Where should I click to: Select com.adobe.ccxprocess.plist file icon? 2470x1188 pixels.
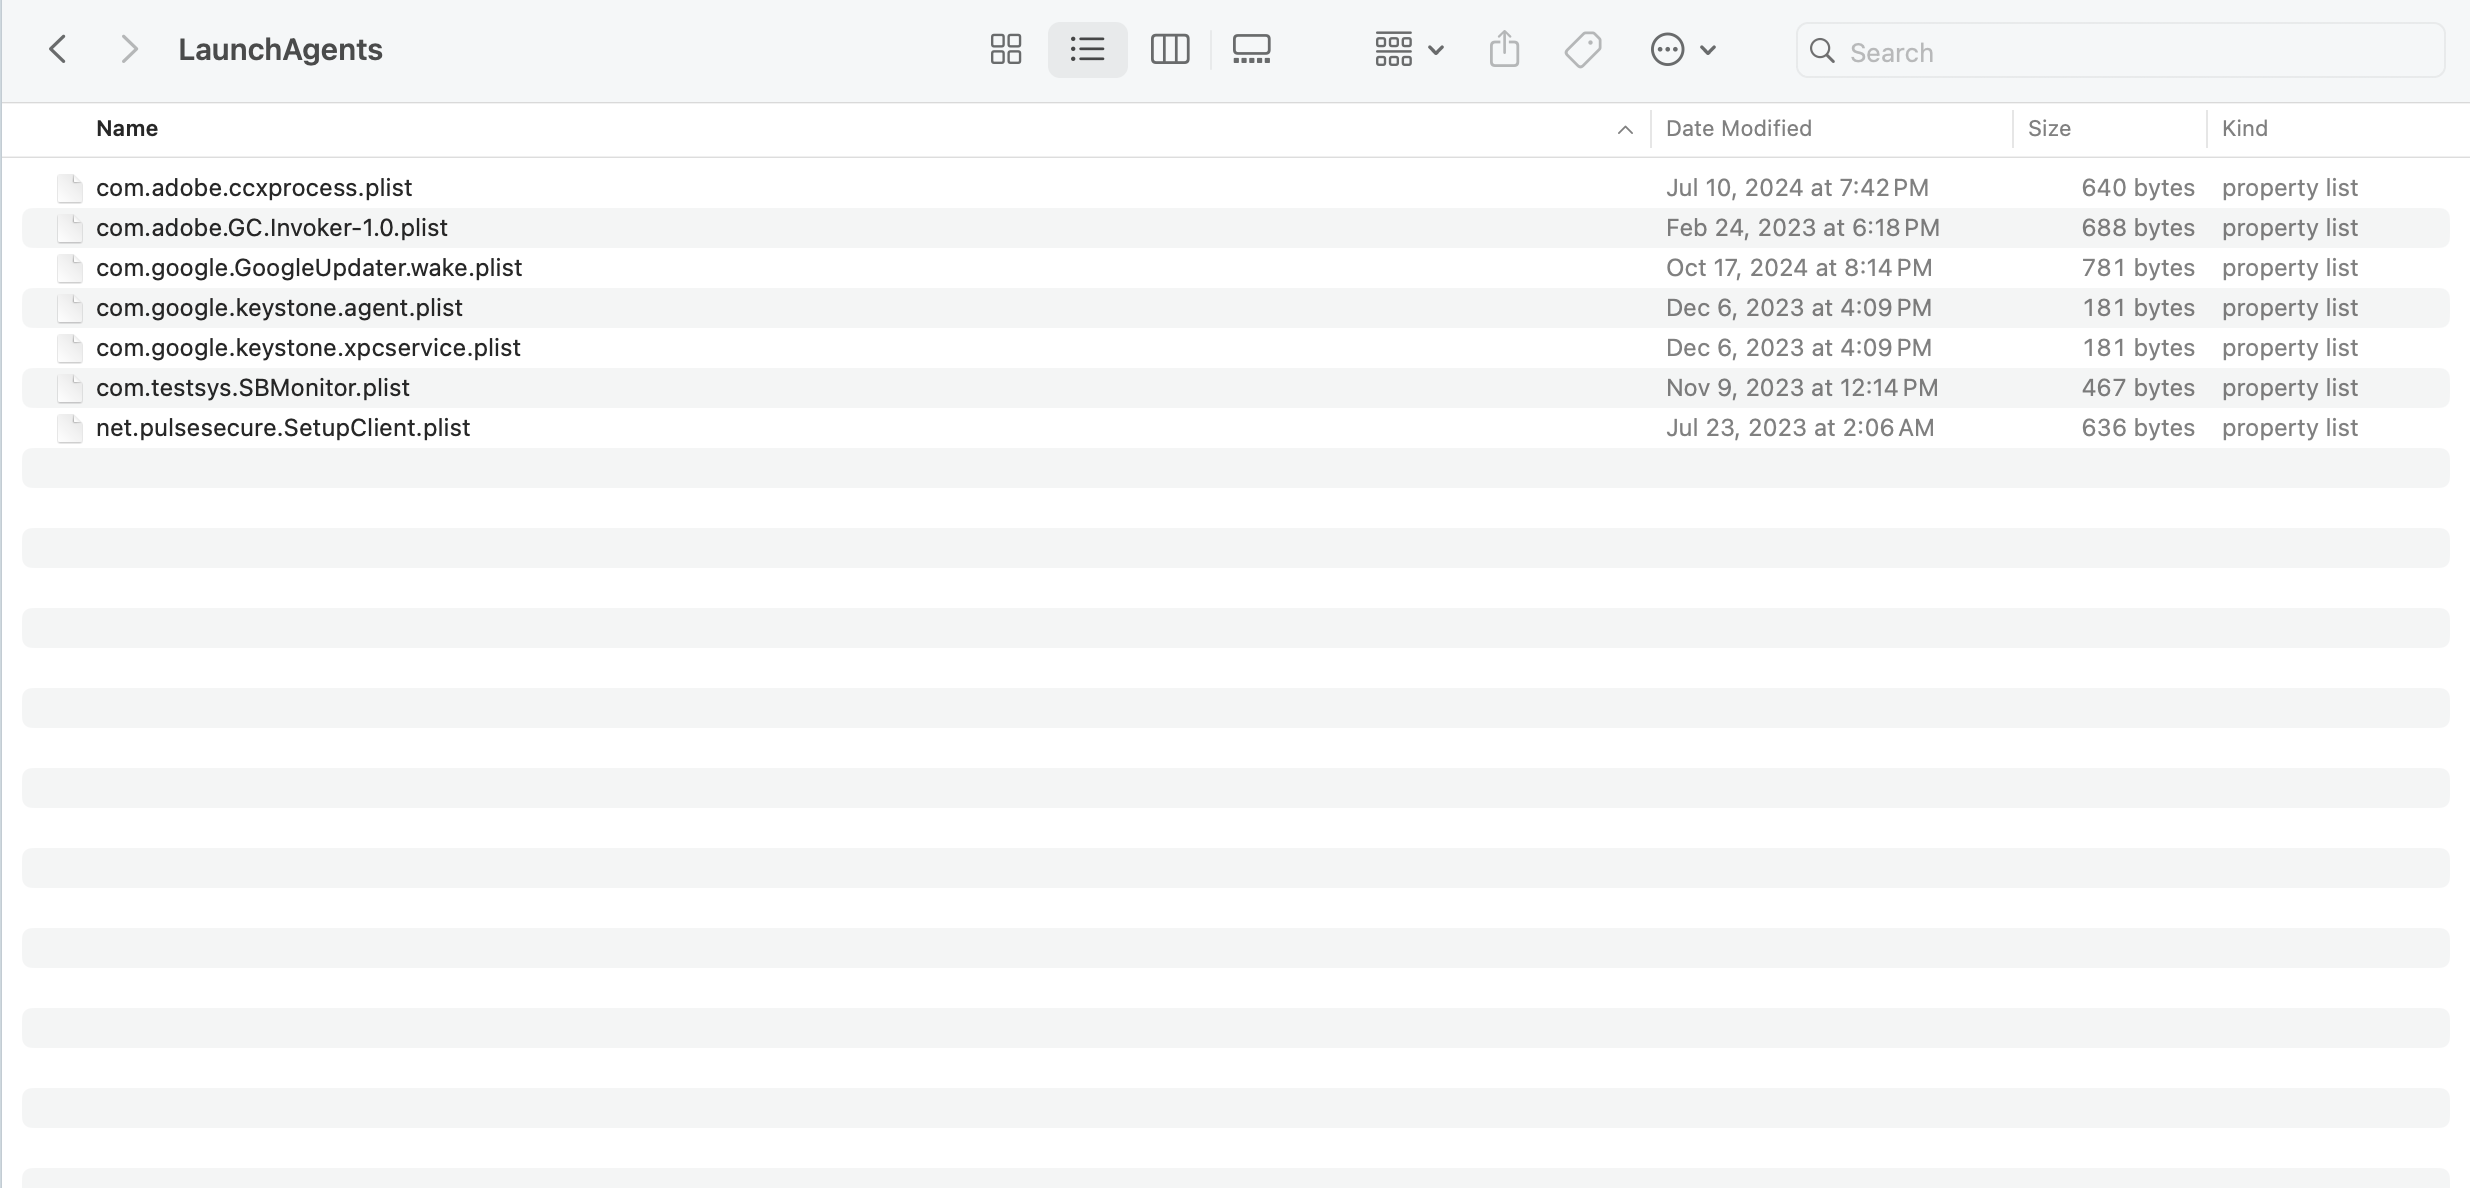69,188
